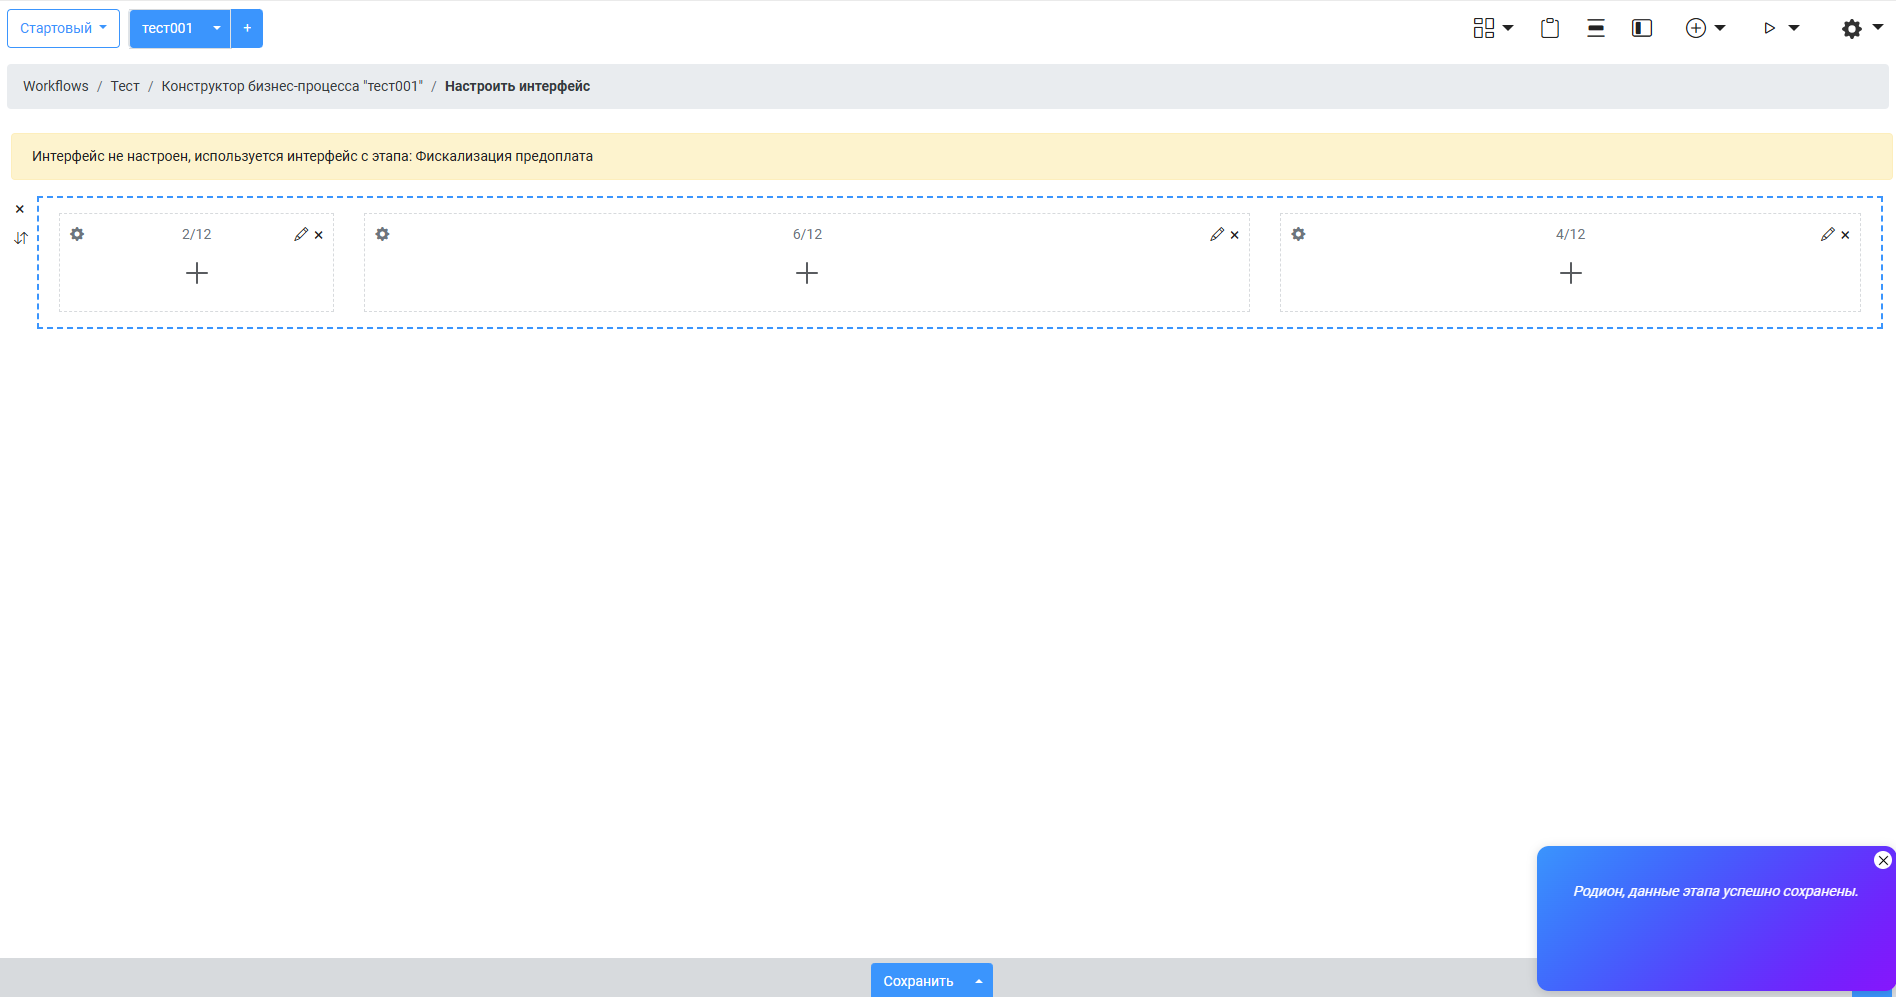1896x997 pixels.
Task: Click the Сохранить button
Action: (918, 981)
